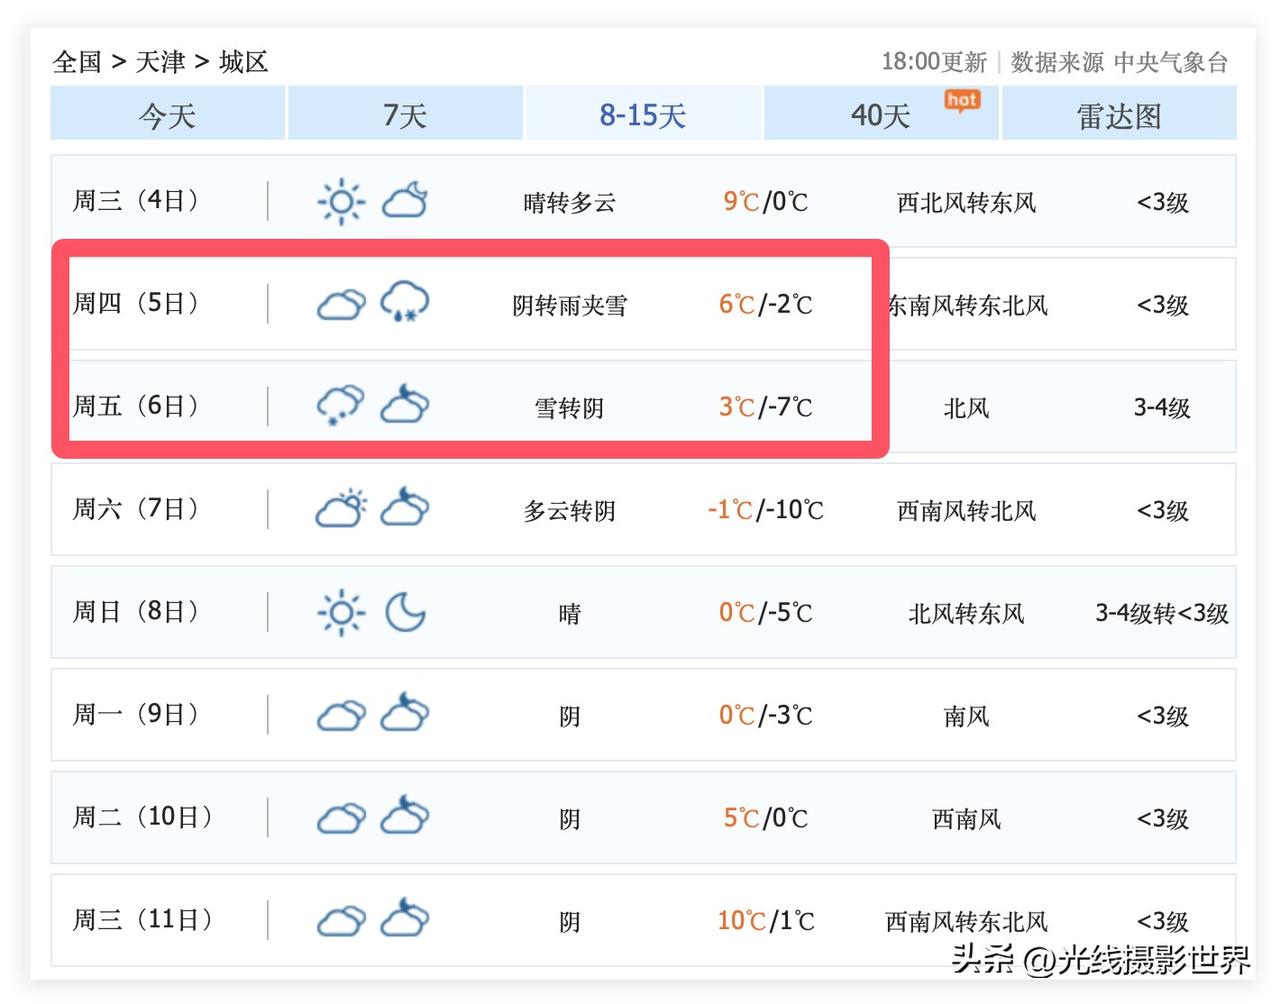Select the cloudy icon for 周一 (9日)
This screenshot has height=1004, width=1280.
[x=340, y=715]
